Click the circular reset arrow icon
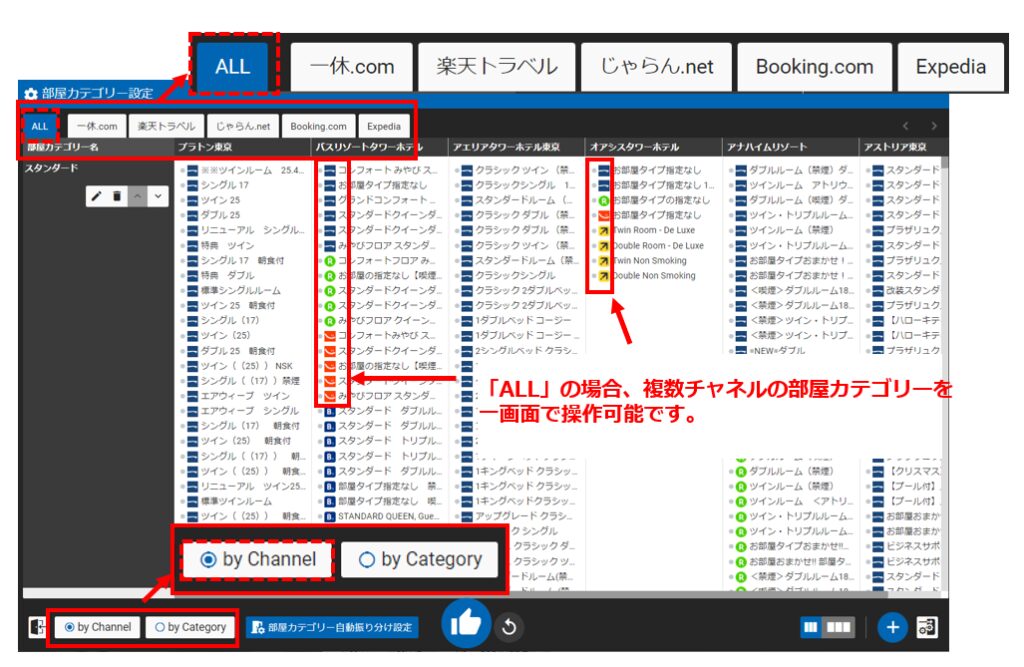Screen dimensions: 1024x667 [509, 627]
